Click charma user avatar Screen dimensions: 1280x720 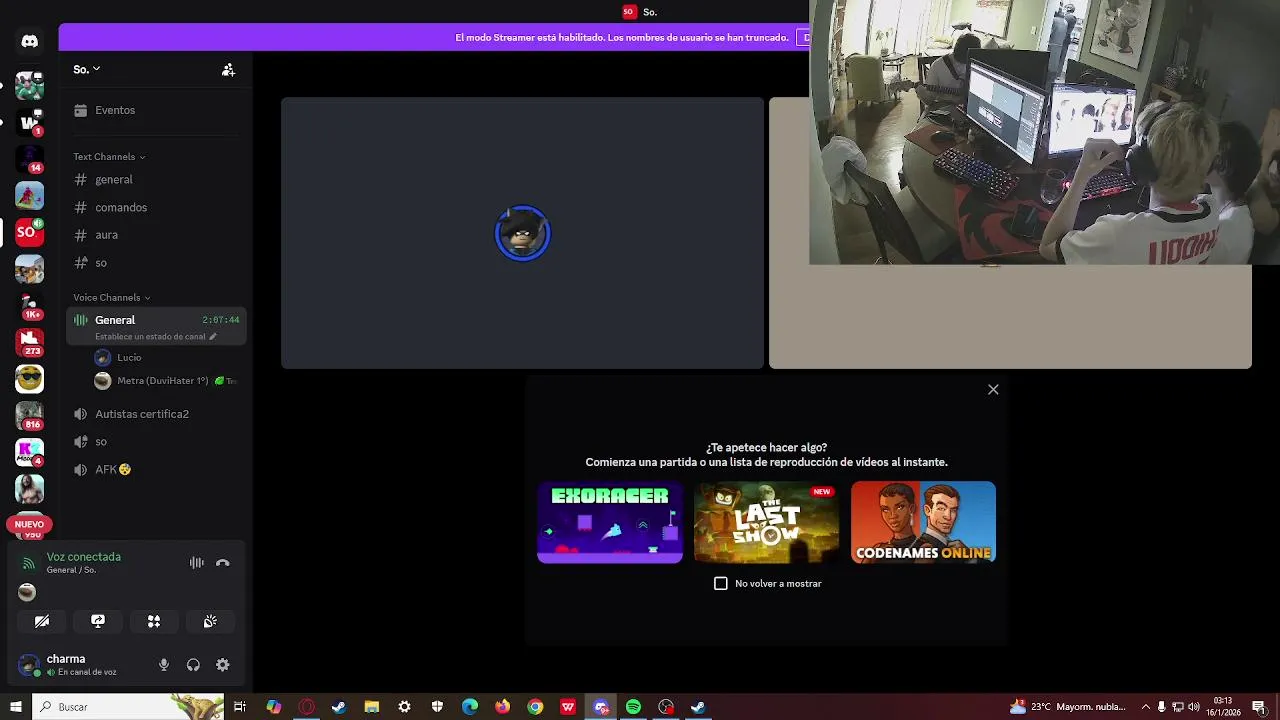click(29, 665)
